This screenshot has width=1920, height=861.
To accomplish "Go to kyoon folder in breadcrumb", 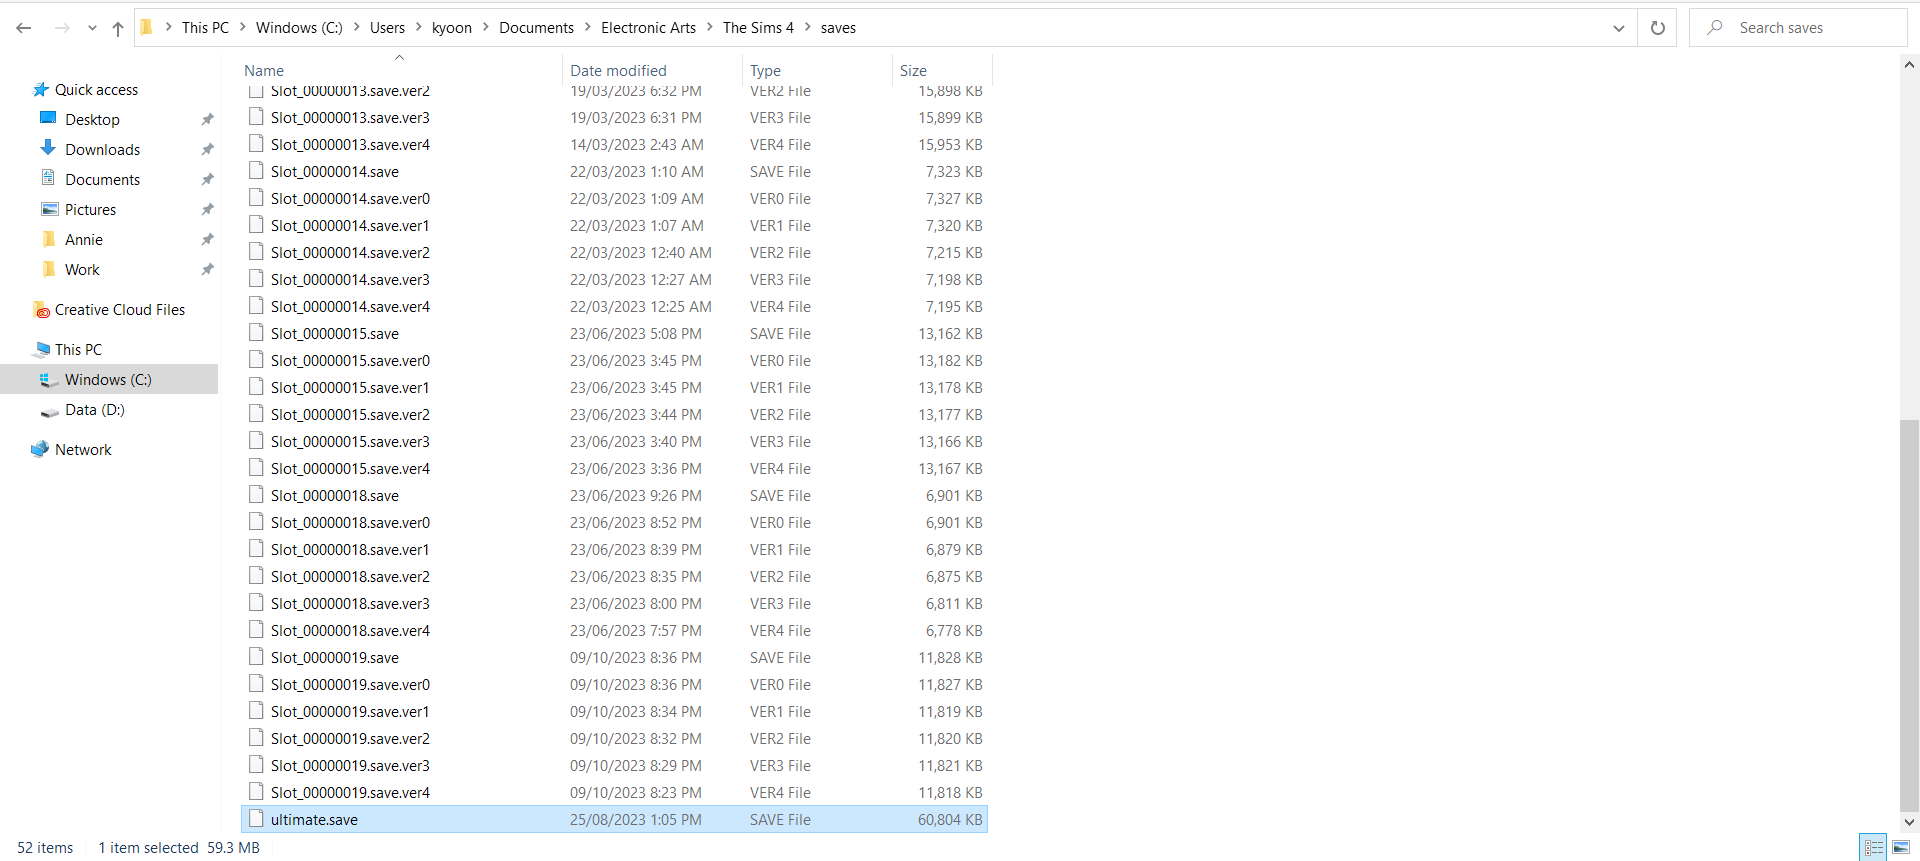I will (x=451, y=28).
